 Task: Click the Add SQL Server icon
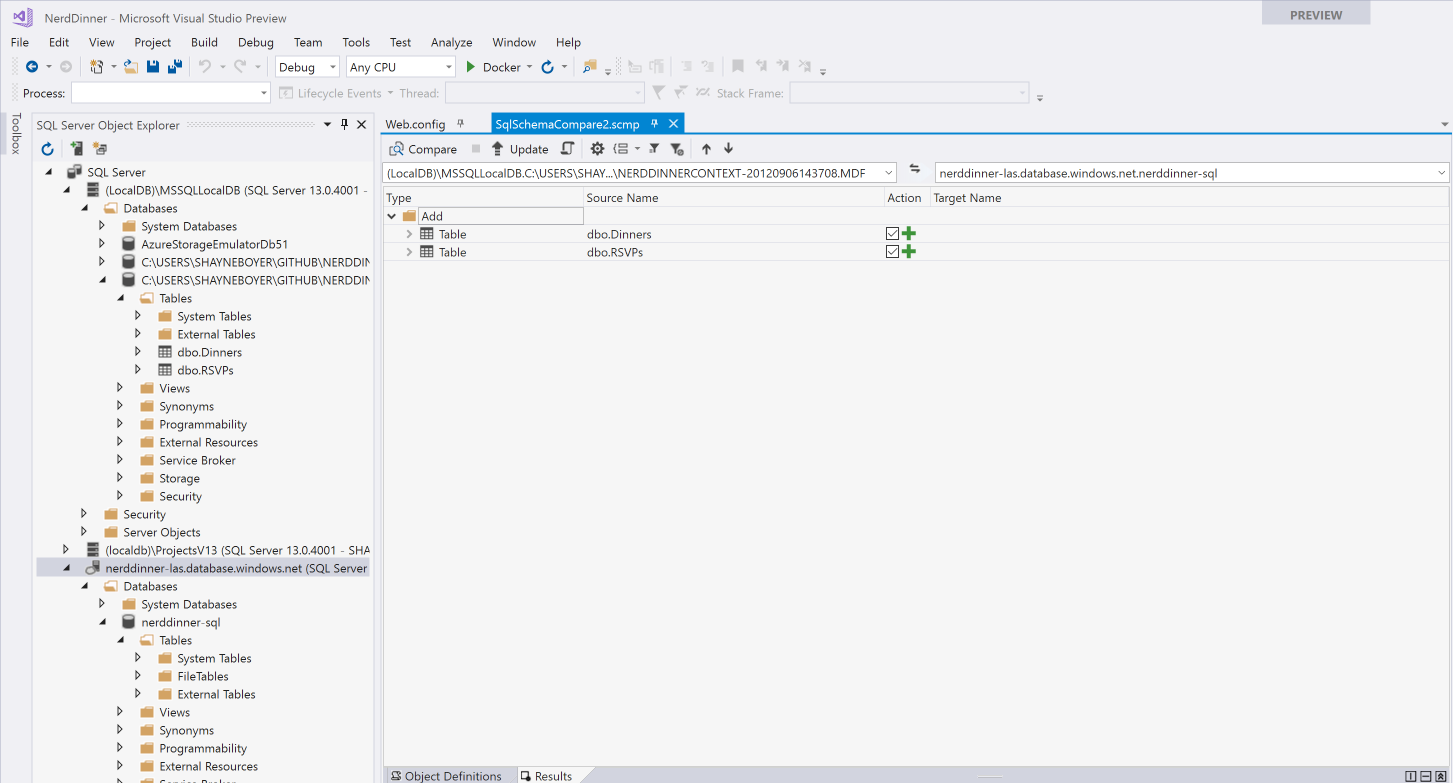76,149
